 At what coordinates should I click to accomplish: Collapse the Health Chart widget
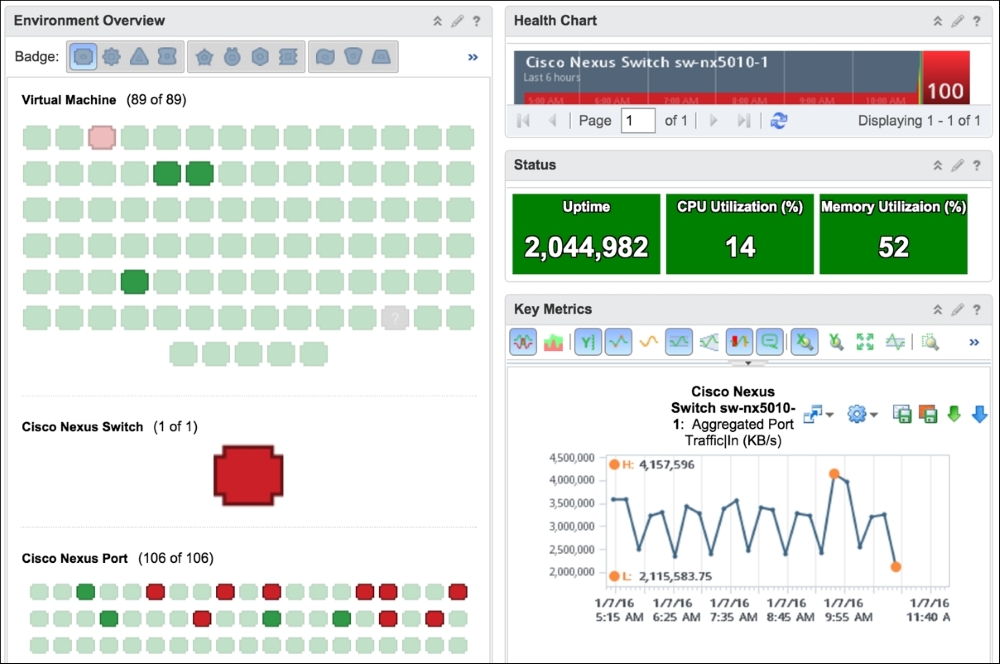[x=938, y=21]
